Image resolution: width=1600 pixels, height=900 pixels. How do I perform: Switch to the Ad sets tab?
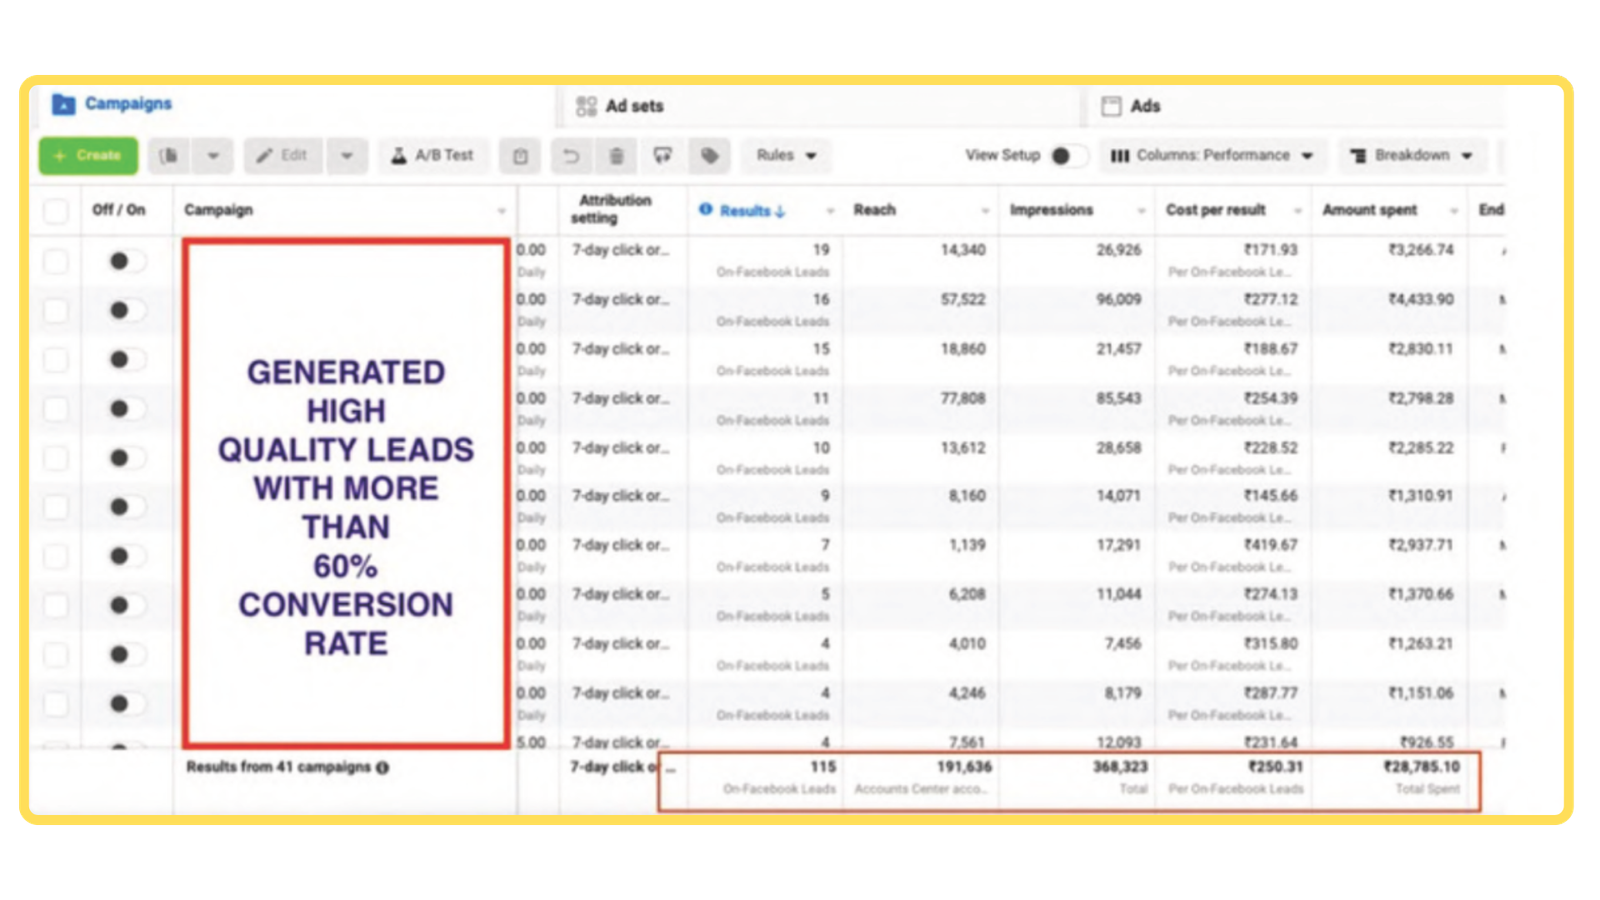[x=620, y=106]
